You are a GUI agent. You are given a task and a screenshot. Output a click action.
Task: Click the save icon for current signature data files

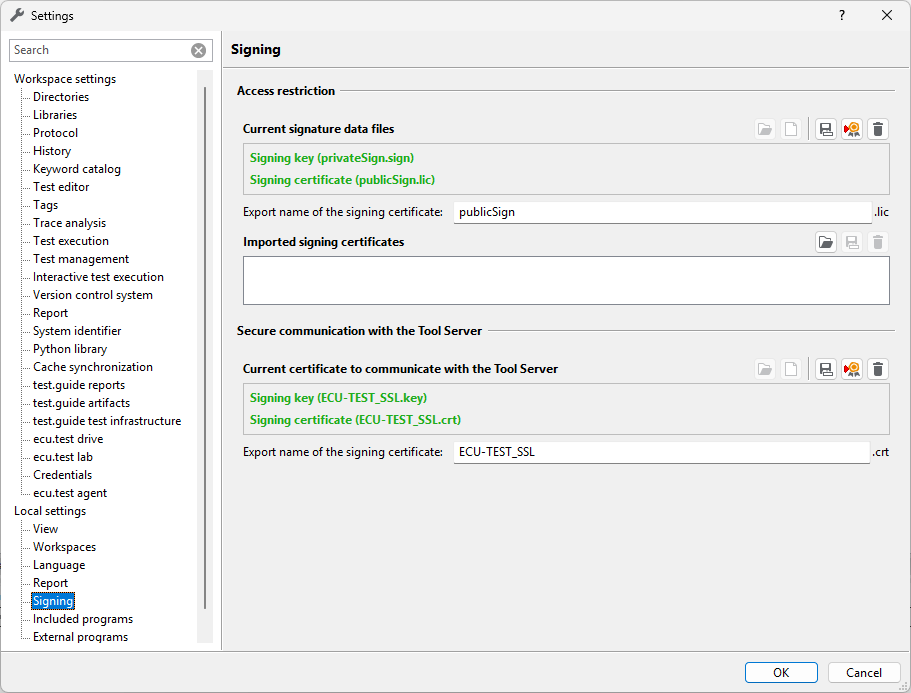click(x=826, y=129)
